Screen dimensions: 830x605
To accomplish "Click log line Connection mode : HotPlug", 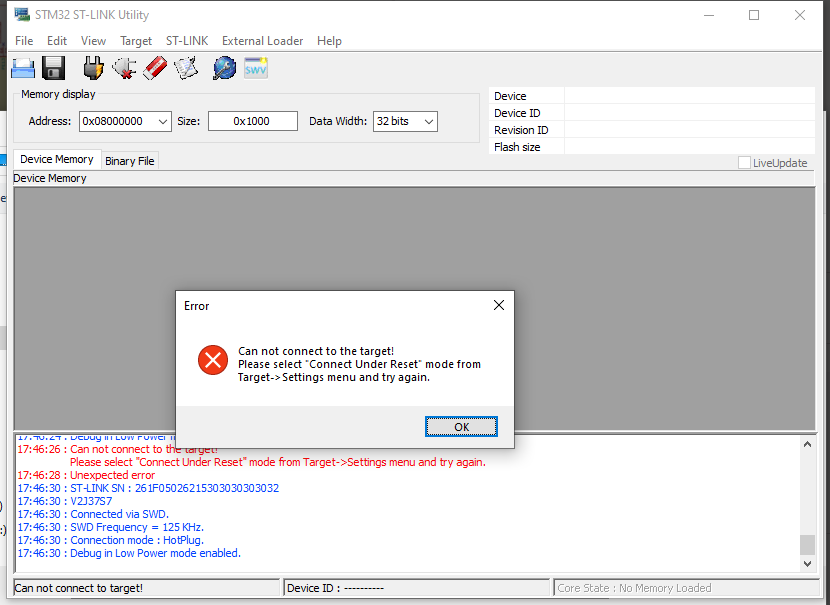I will 111,540.
